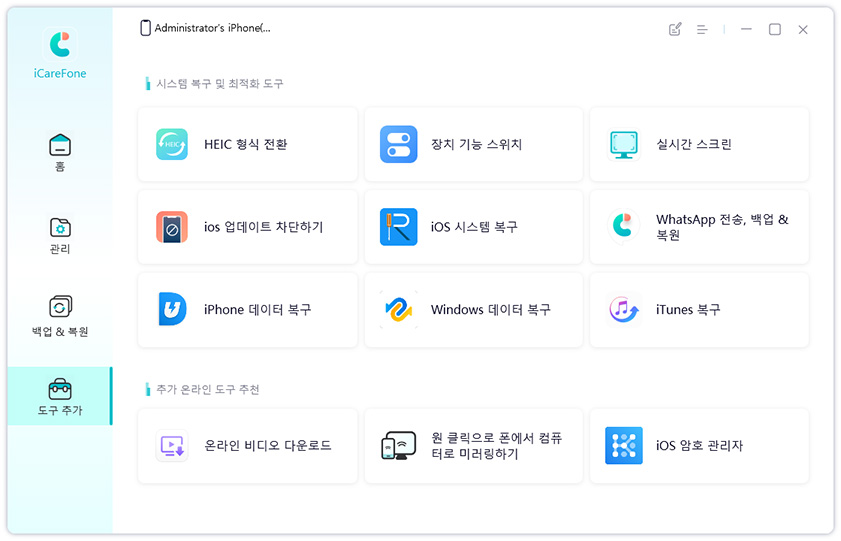
Task: Click the iOS 시스템 복구 ReiBoot icon
Action: 399,227
